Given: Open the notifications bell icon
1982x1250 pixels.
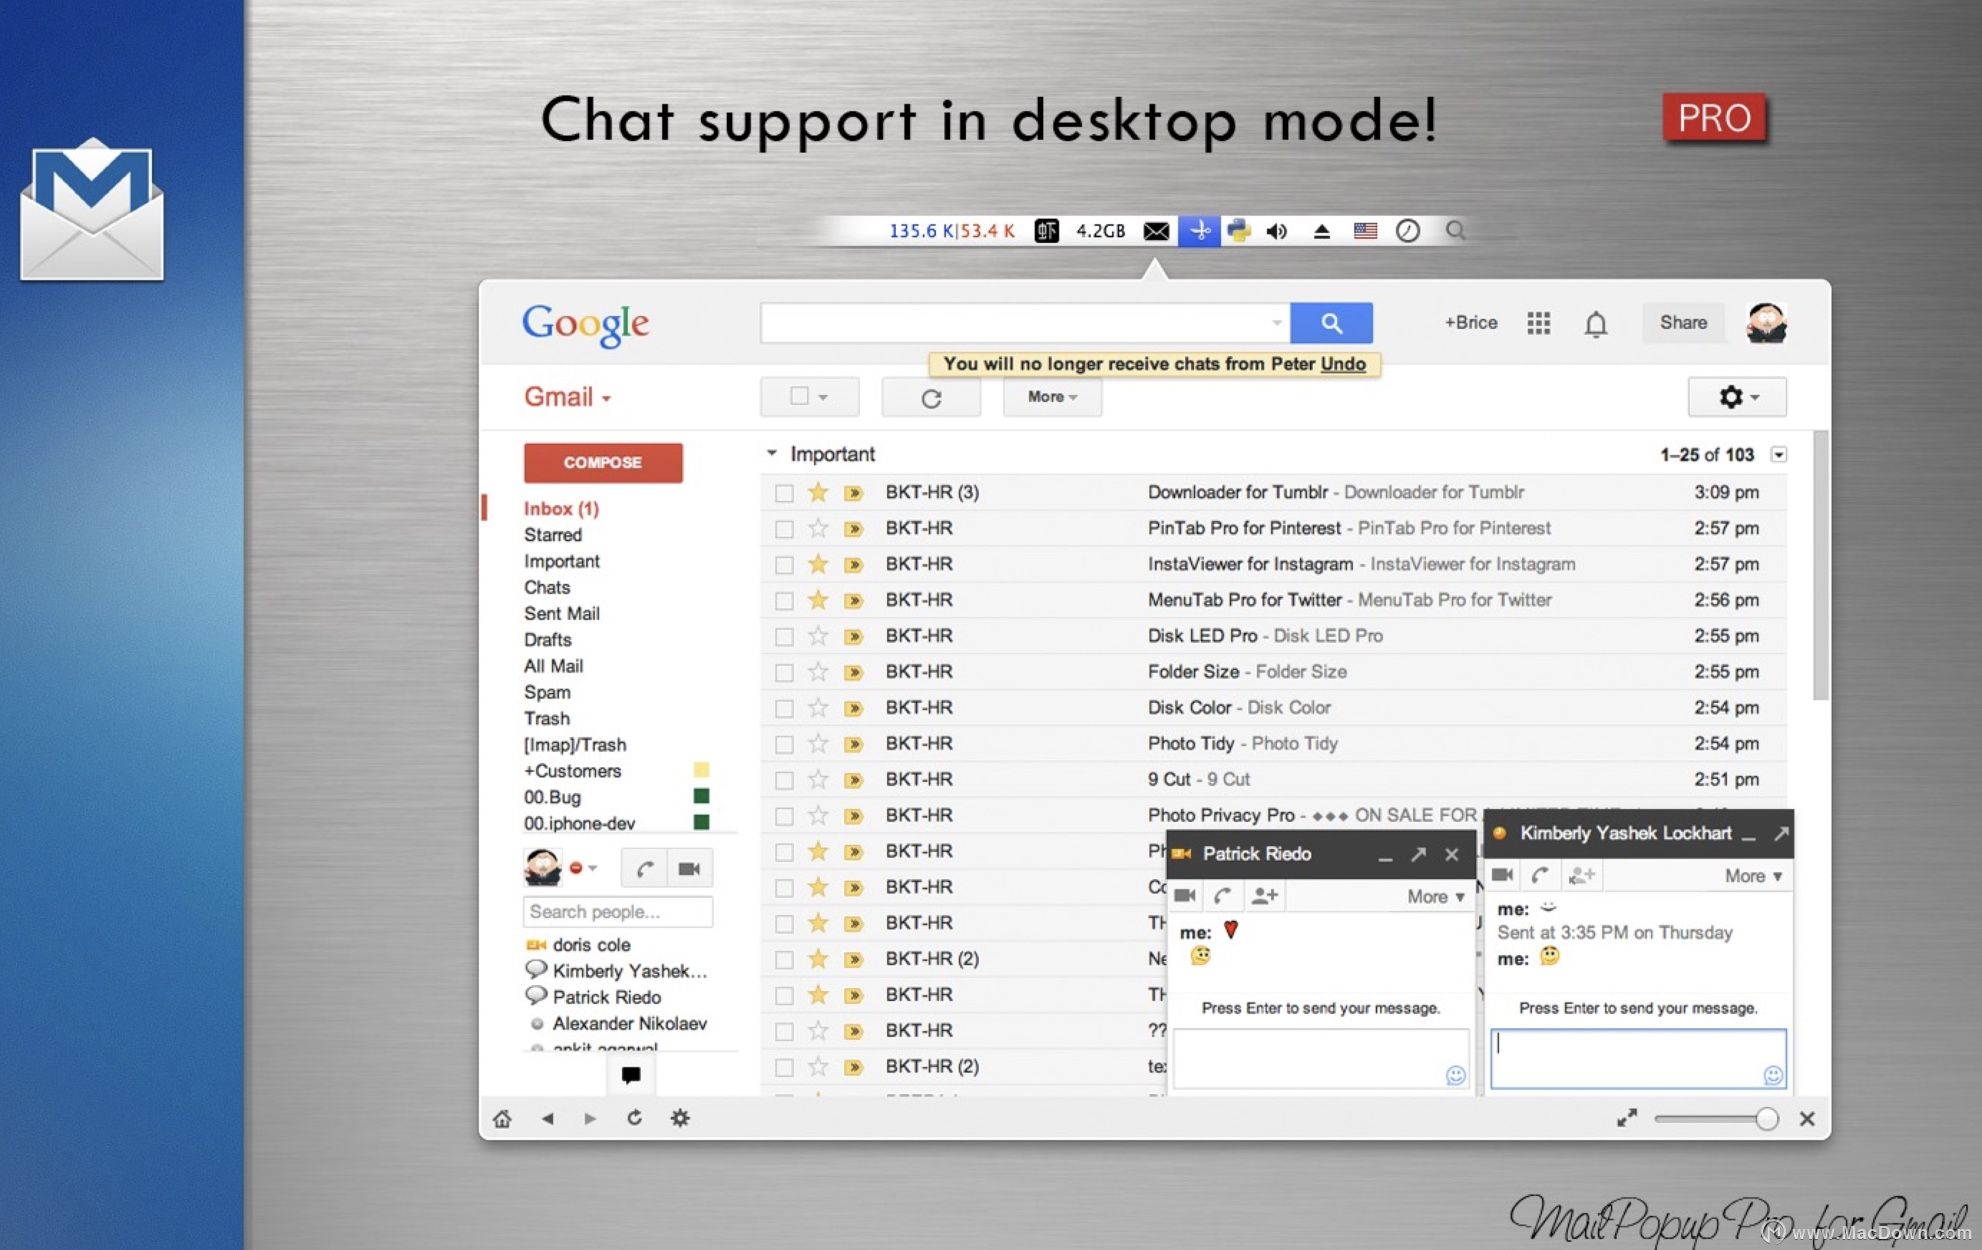Looking at the screenshot, I should click(1596, 324).
